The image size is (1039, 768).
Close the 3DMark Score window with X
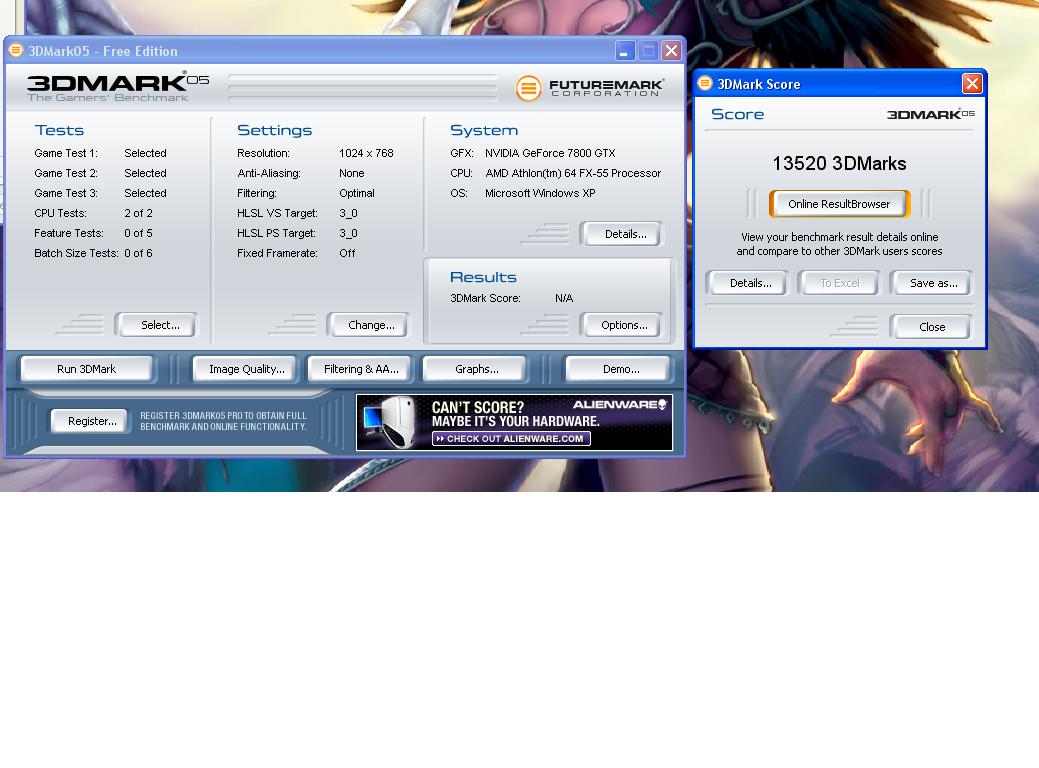point(972,83)
